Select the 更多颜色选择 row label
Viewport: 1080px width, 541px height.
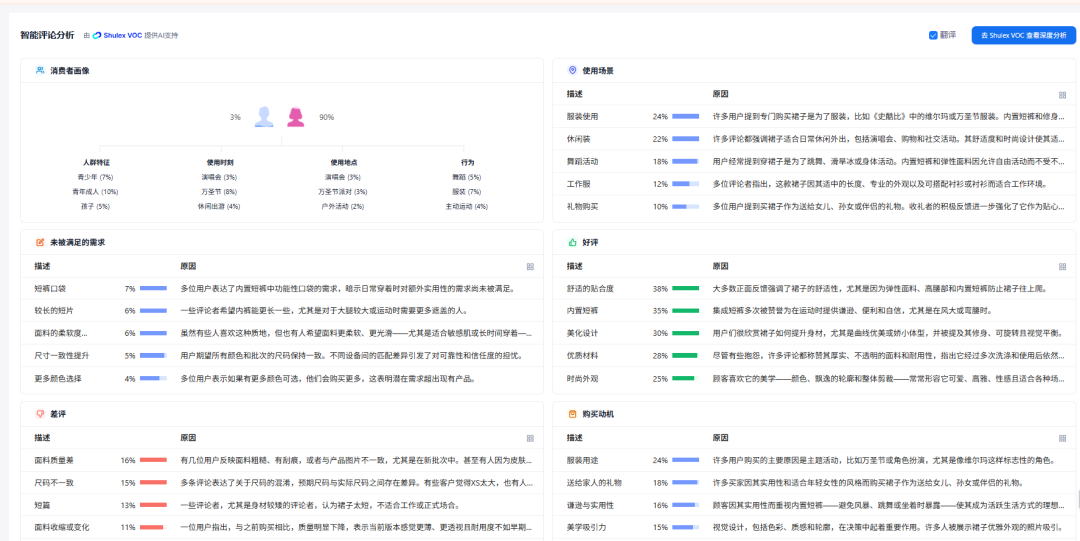tap(58, 378)
